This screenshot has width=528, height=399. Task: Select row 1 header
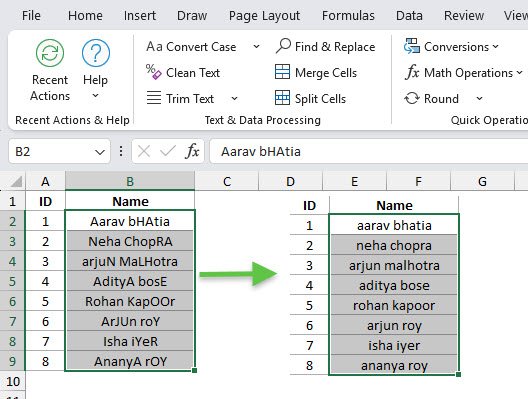(12, 201)
